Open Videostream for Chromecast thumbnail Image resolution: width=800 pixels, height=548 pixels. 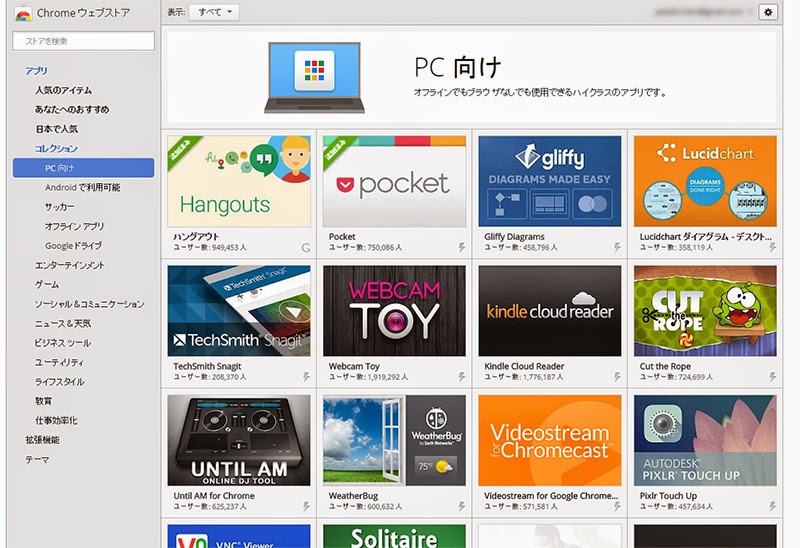click(x=550, y=440)
